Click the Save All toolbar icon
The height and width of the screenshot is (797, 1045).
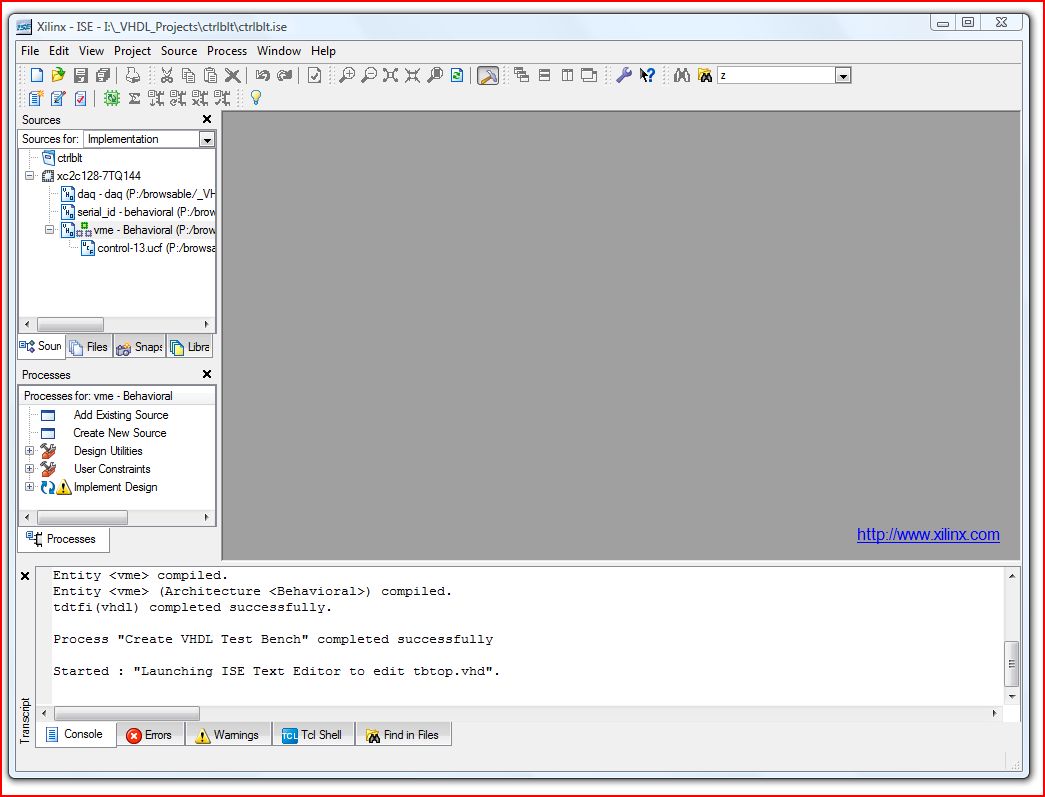coord(102,75)
